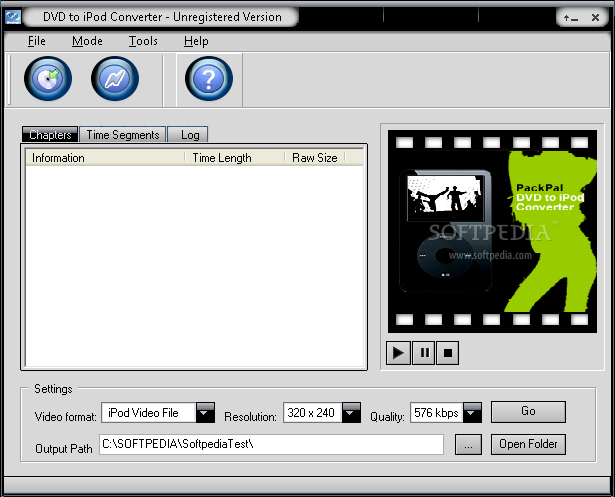Click the Open DVD disc icon
The image size is (615, 497).
[48, 78]
